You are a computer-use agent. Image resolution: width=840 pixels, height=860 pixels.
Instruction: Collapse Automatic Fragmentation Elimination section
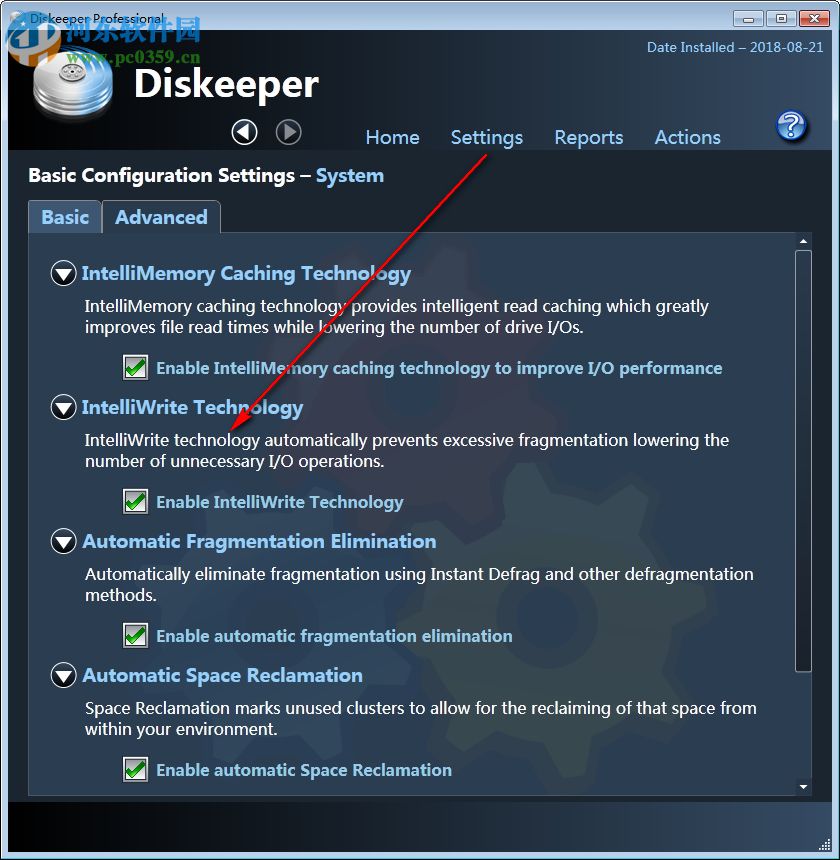click(x=63, y=541)
